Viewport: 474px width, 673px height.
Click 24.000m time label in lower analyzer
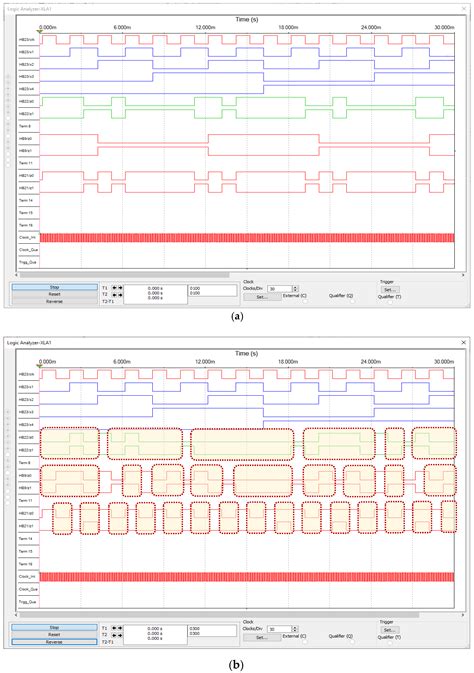click(x=371, y=361)
